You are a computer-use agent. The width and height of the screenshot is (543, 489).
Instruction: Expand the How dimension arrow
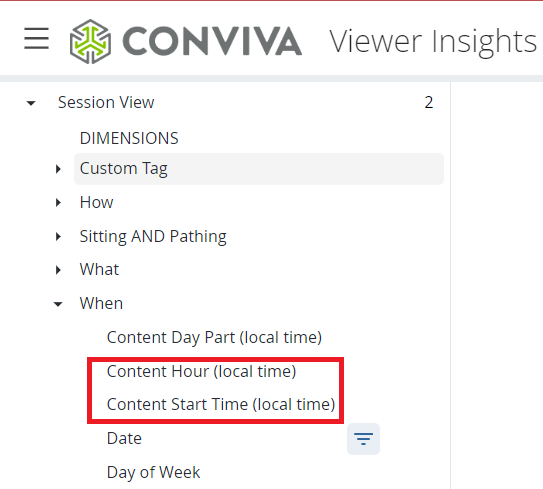[58, 203]
